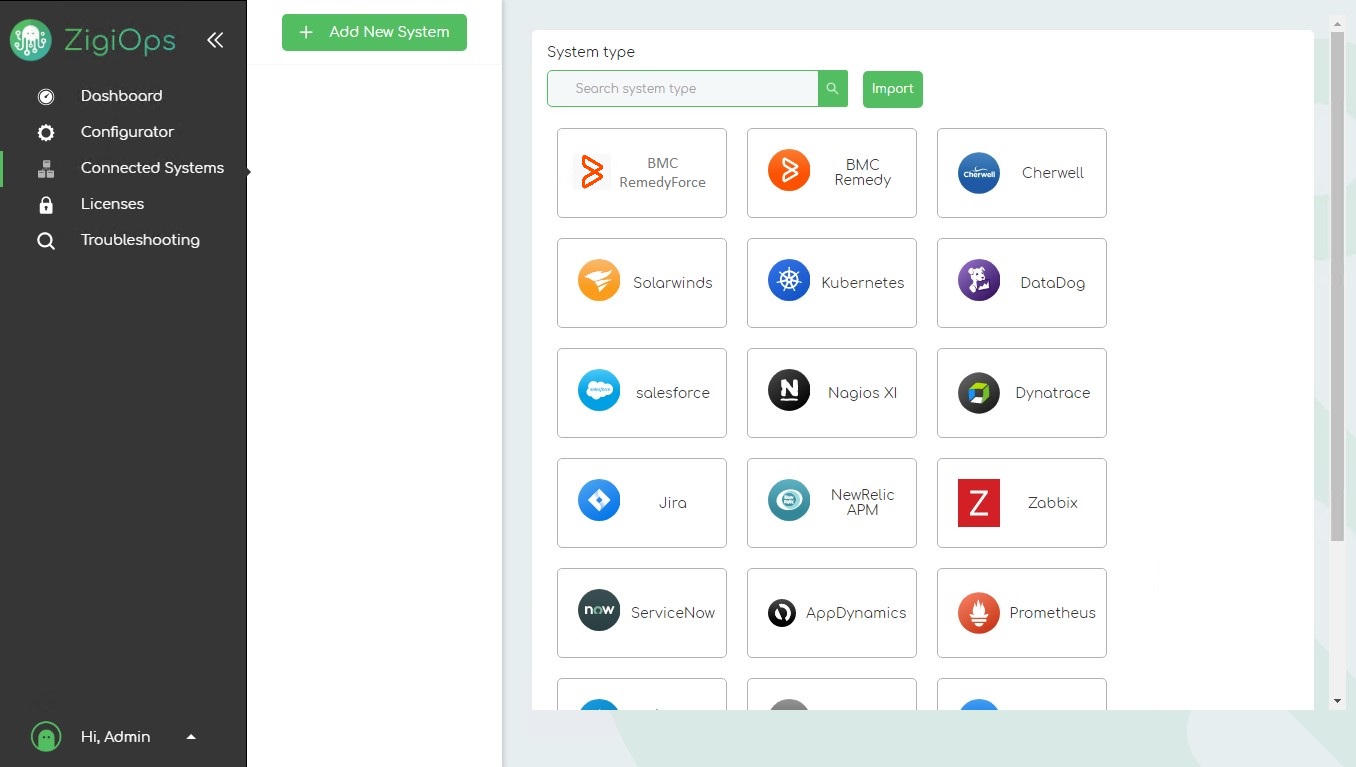Pick the Prometheus system tile
The width and height of the screenshot is (1356, 767).
(x=1021, y=613)
